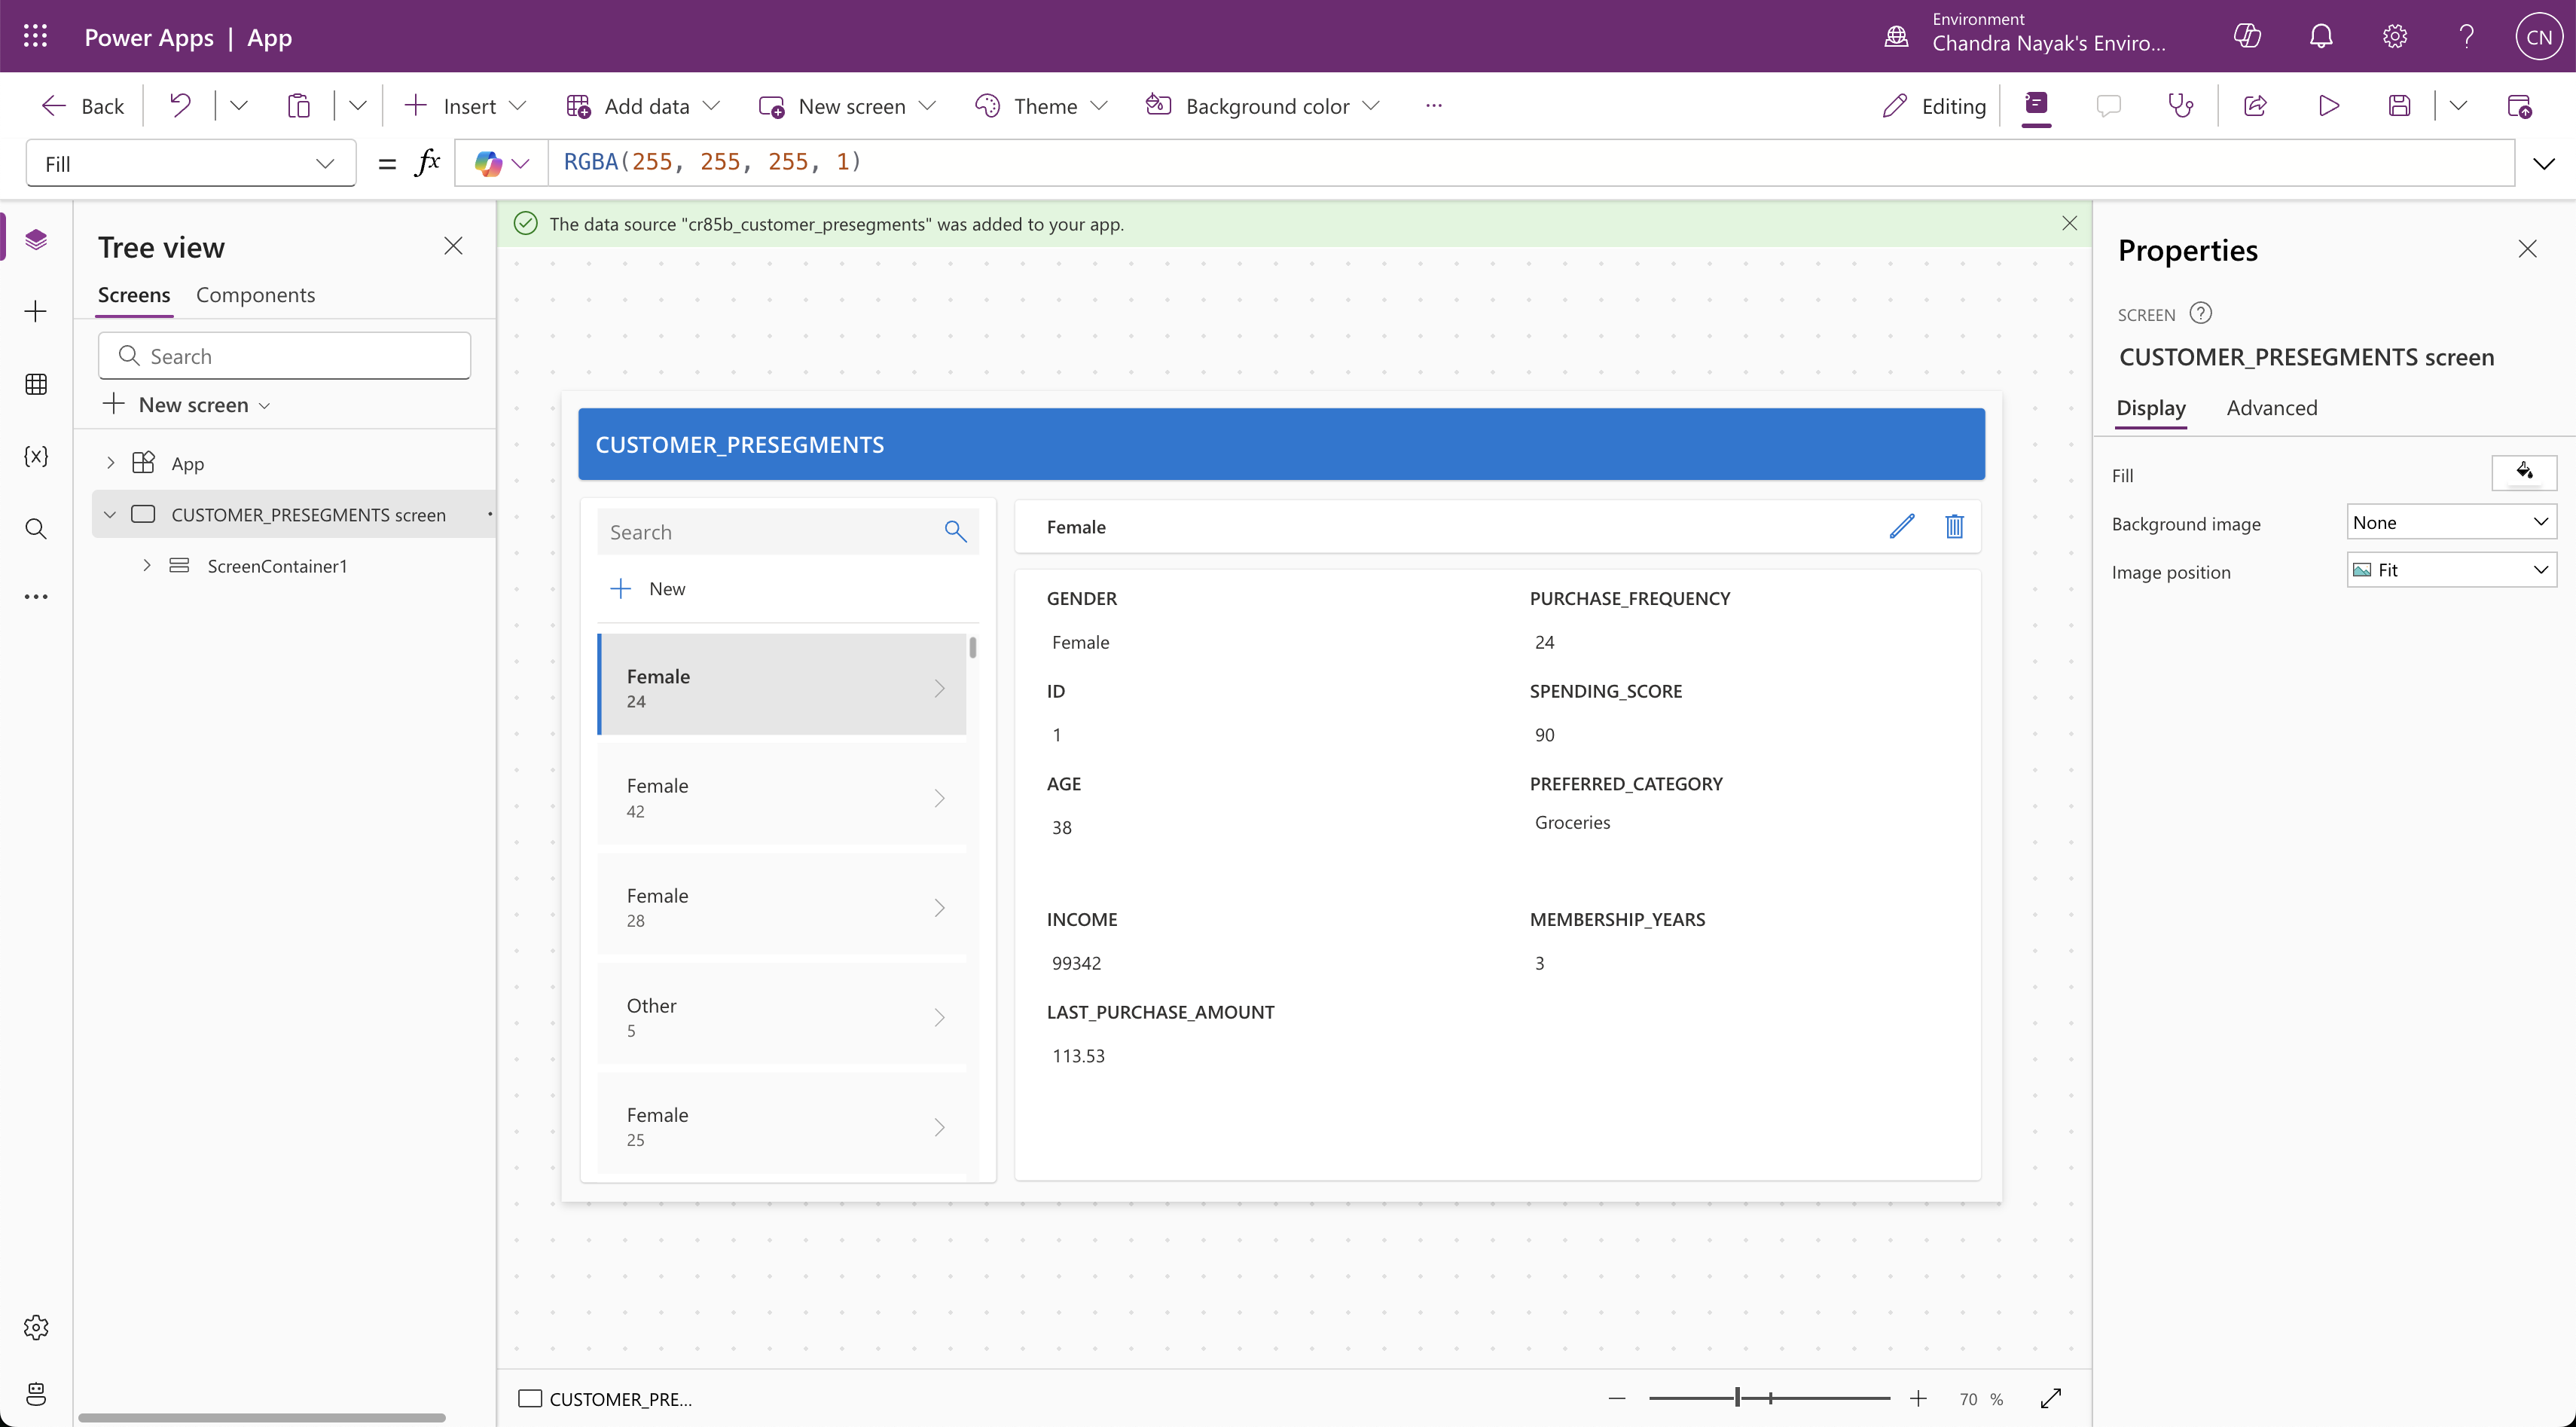
Task: Switch to the Components tab
Action: tap(255, 295)
